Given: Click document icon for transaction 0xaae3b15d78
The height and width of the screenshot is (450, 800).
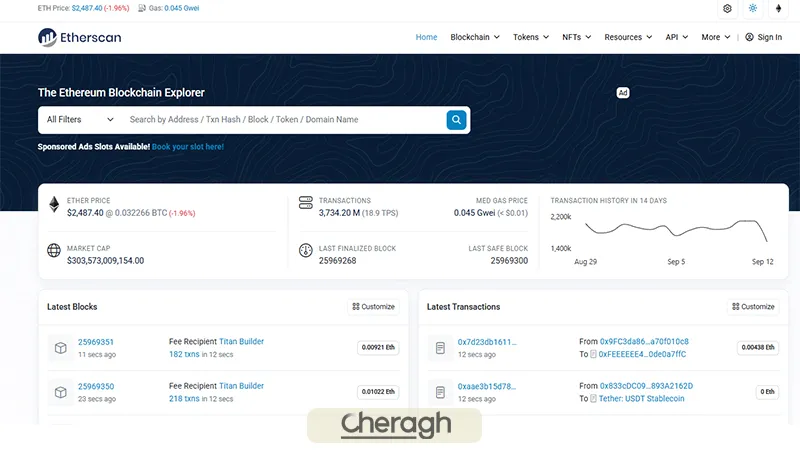Looking at the screenshot, I should [440, 392].
